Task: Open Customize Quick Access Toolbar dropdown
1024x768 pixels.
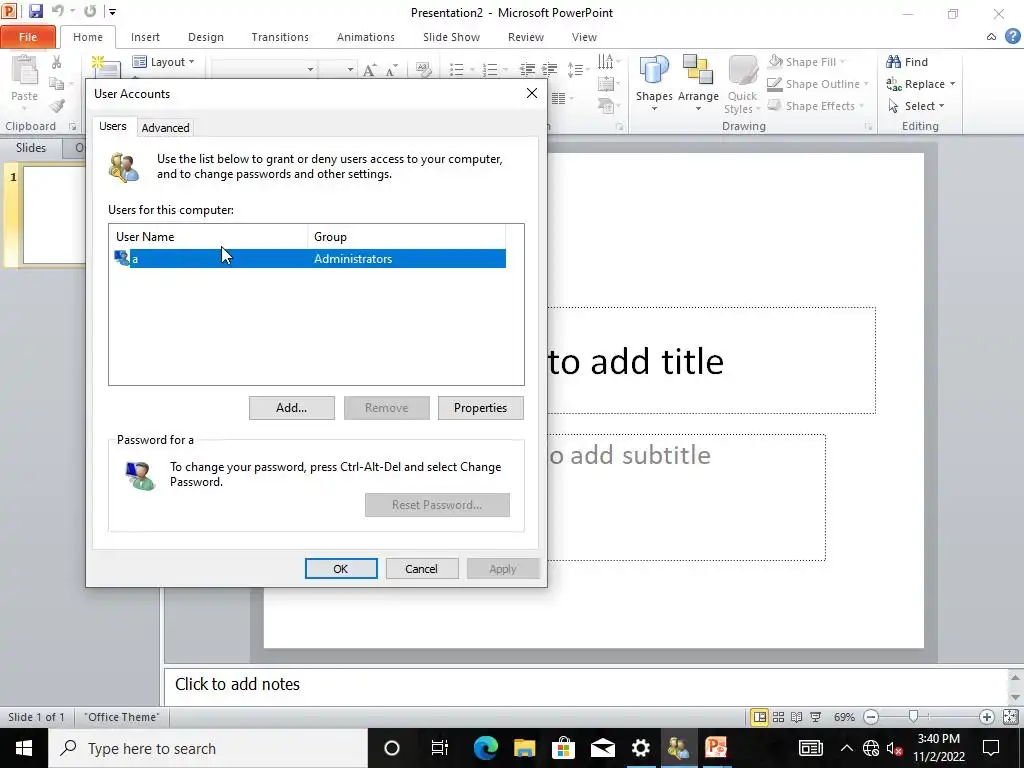Action: pyautogui.click(x=112, y=12)
